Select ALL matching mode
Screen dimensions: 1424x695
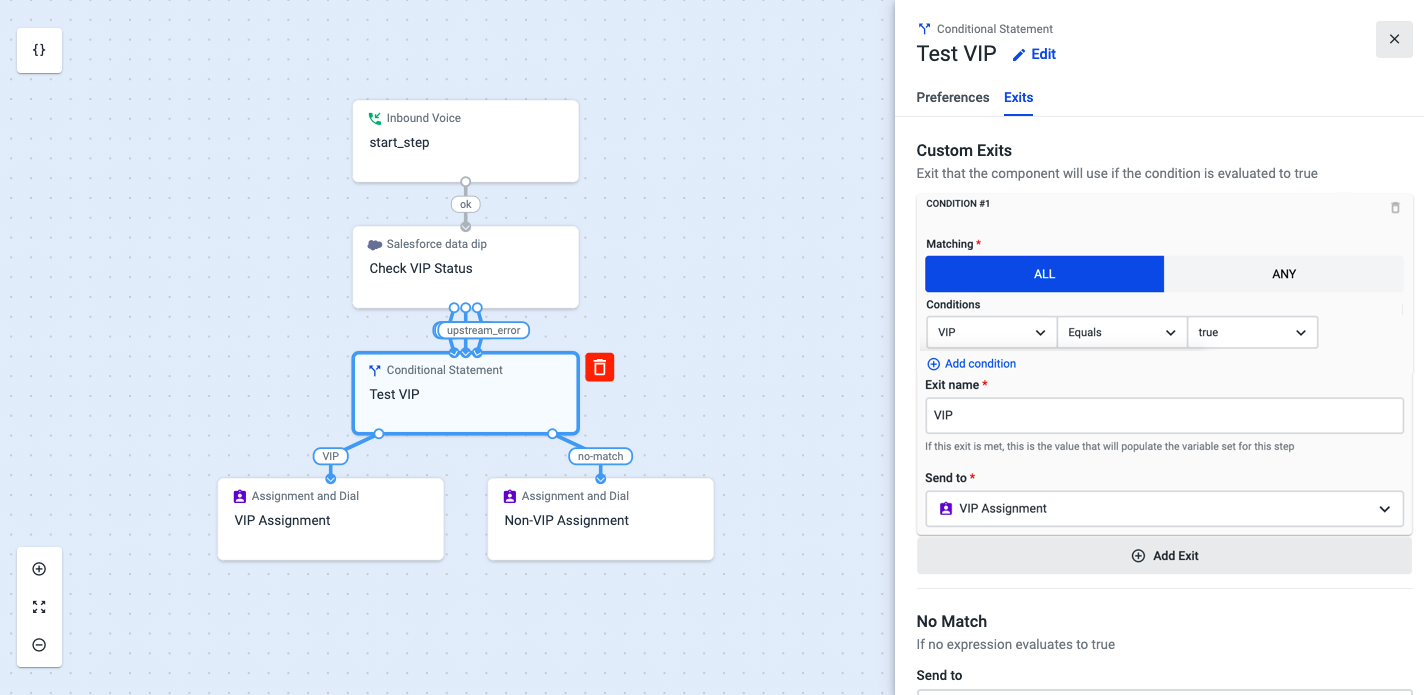[1044, 273]
